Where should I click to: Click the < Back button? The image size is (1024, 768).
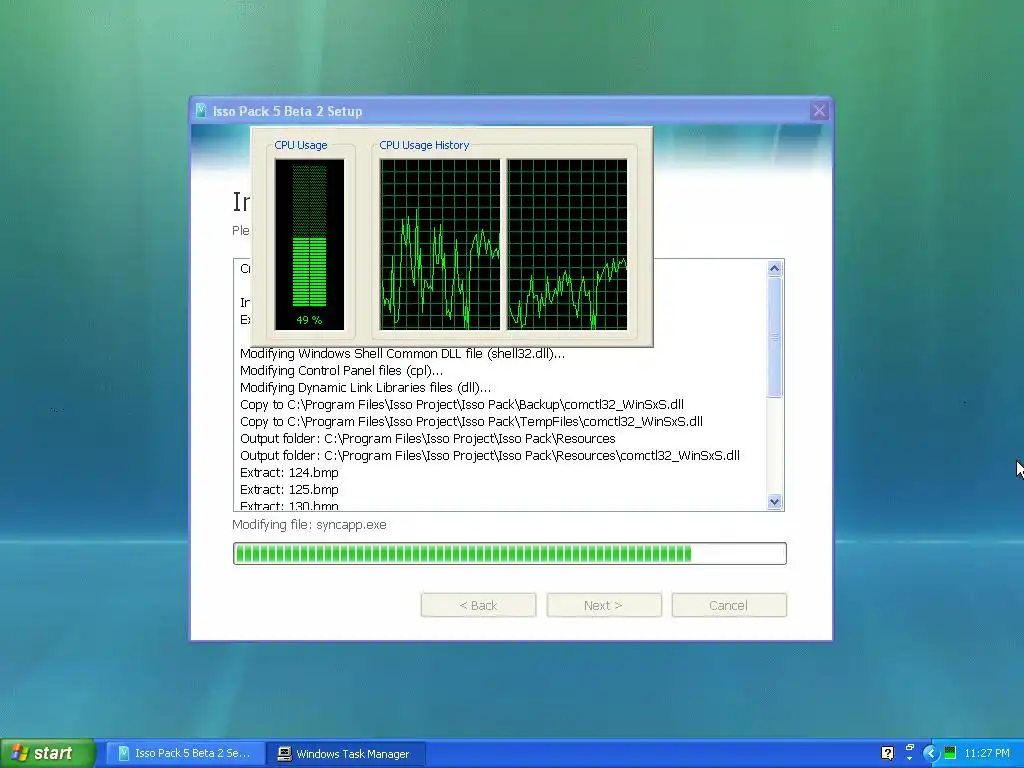[x=478, y=605]
